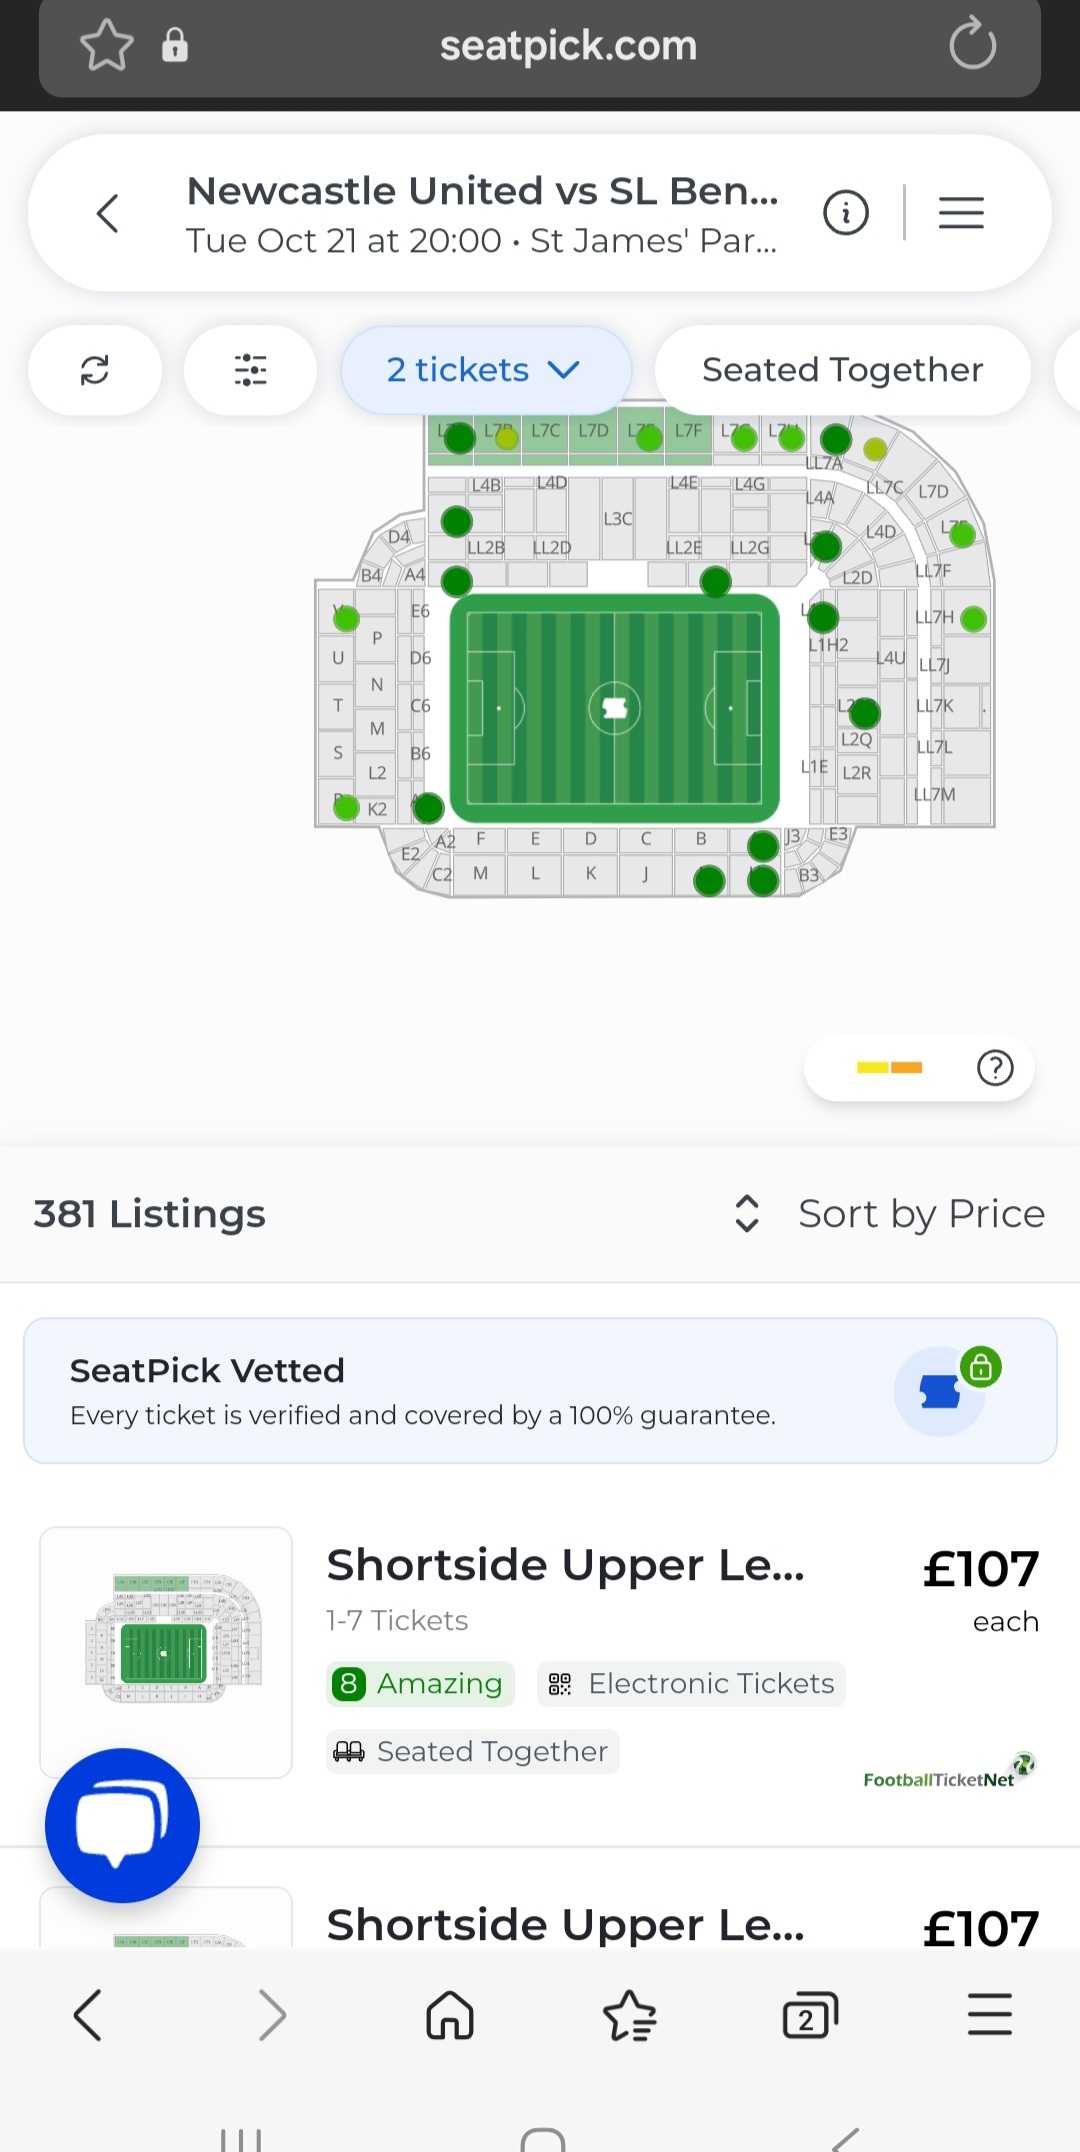Go back using the event header arrow
The width and height of the screenshot is (1080, 2152).
click(x=108, y=213)
